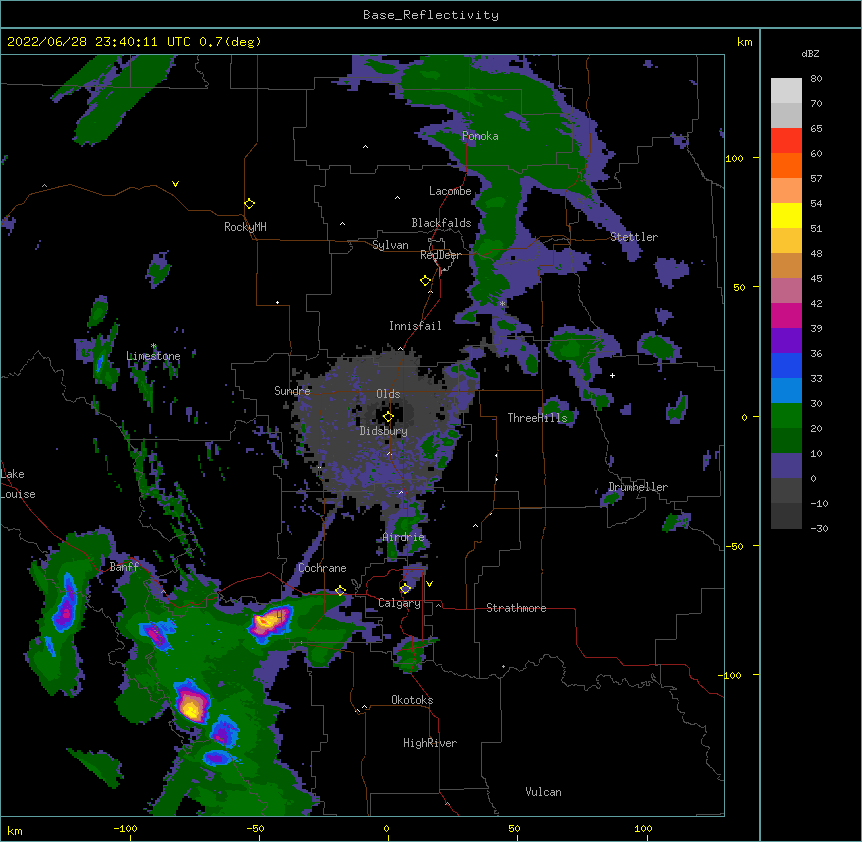Viewport: 862px width, 842px height.
Task: Click the dBZ legend heading
Action: pyautogui.click(x=810, y=53)
